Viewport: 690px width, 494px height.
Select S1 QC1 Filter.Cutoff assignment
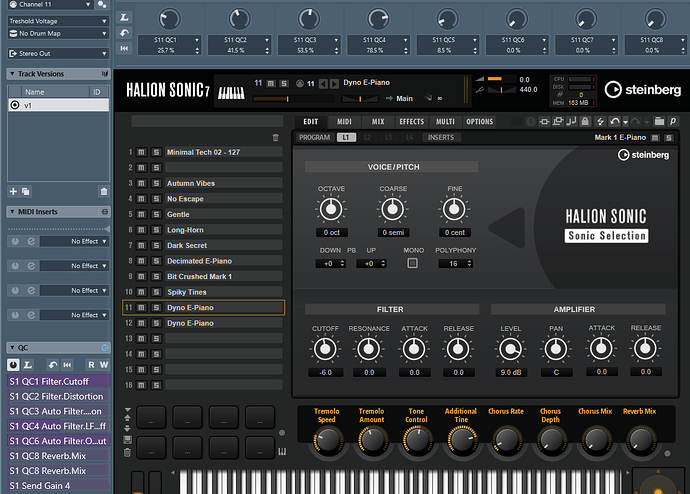pos(58,381)
